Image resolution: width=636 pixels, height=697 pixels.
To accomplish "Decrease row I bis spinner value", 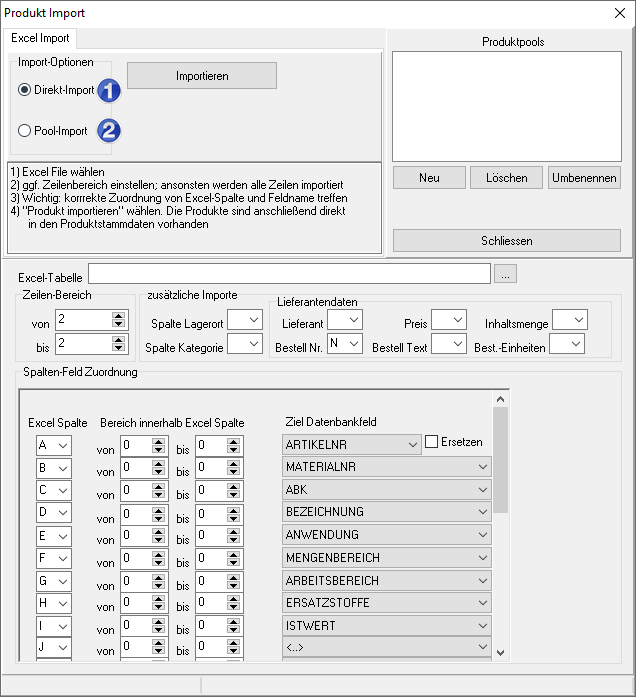I will [233, 630].
